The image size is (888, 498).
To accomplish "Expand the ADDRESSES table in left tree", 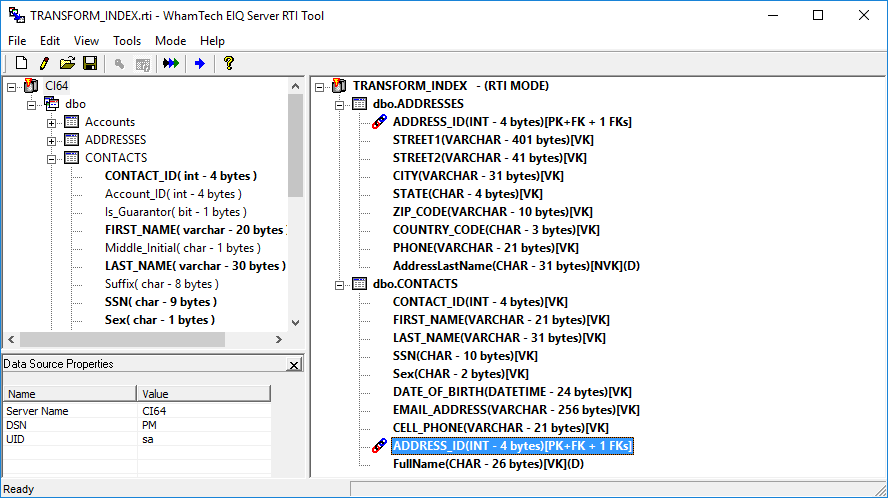I will [52, 141].
